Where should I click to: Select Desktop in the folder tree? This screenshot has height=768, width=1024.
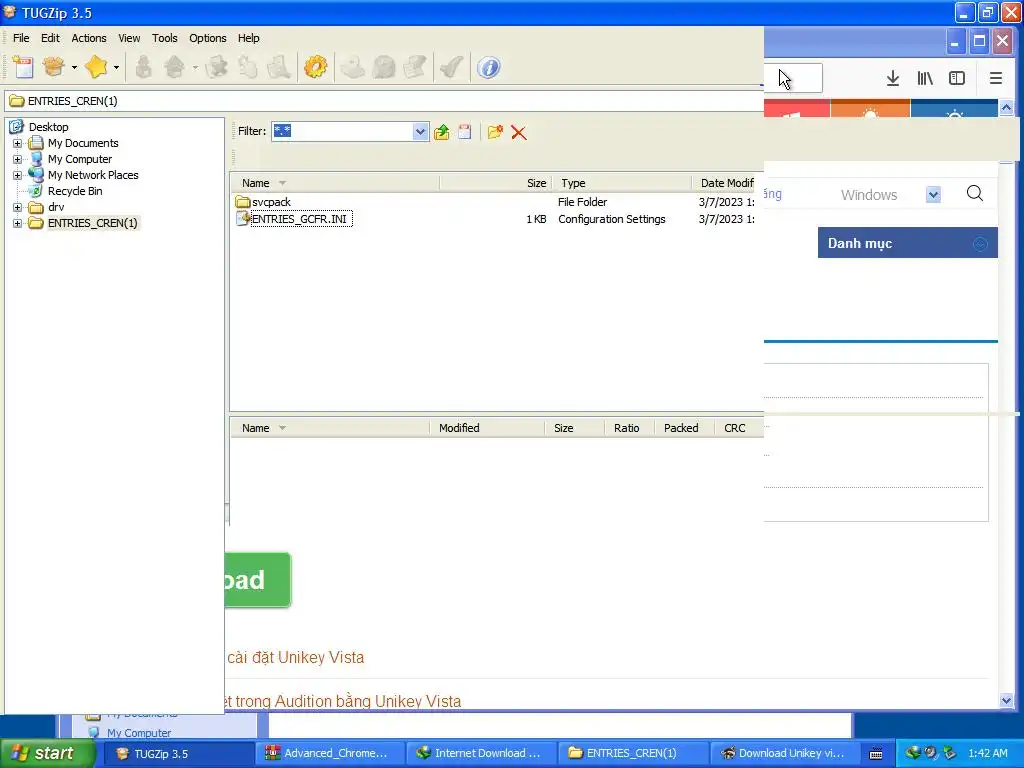click(x=48, y=127)
